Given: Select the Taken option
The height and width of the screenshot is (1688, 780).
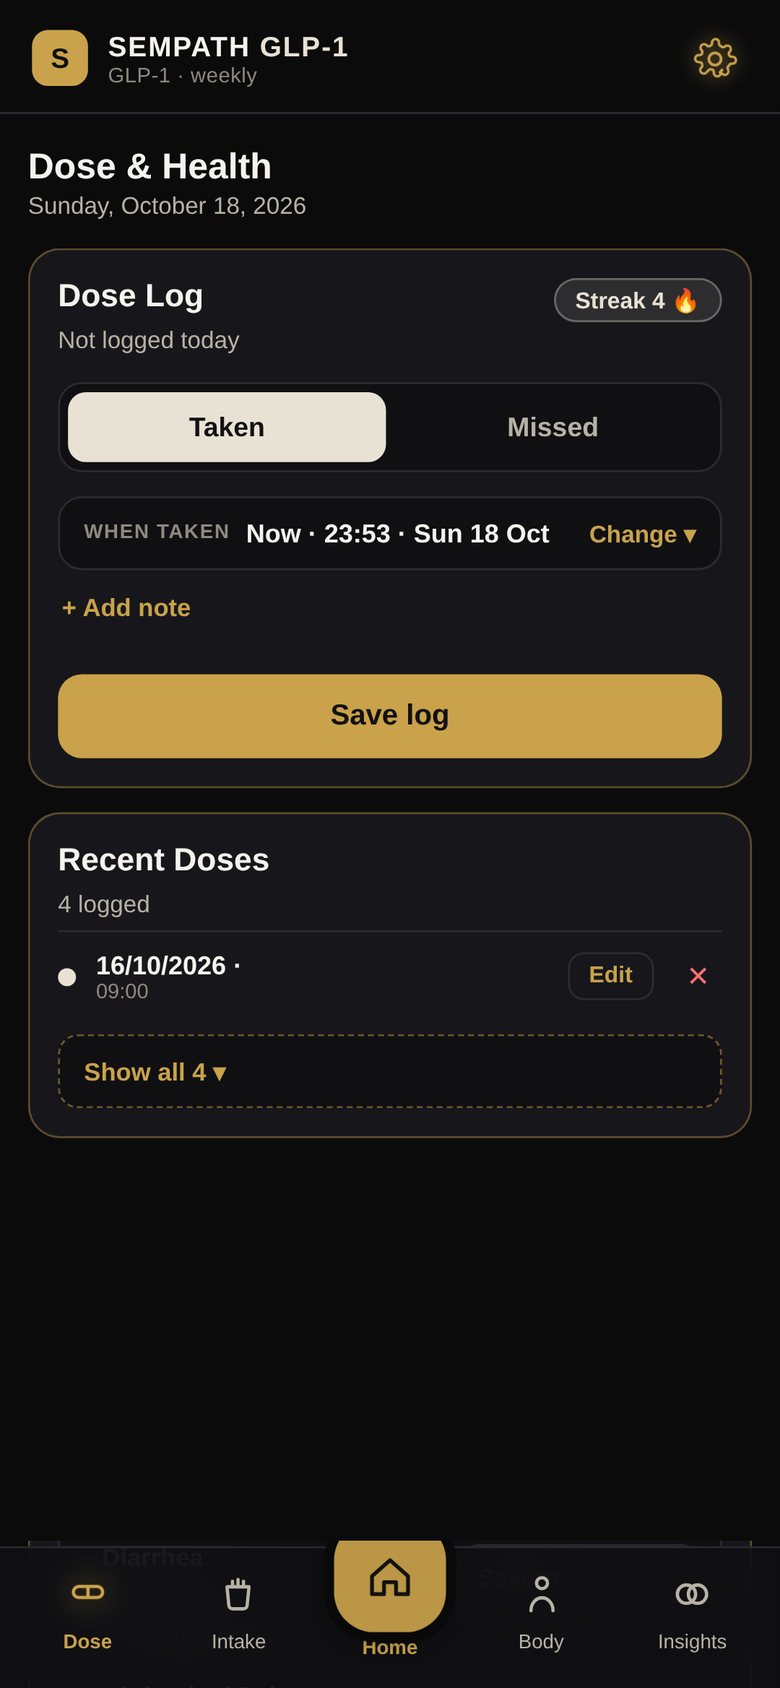Looking at the screenshot, I should [227, 427].
